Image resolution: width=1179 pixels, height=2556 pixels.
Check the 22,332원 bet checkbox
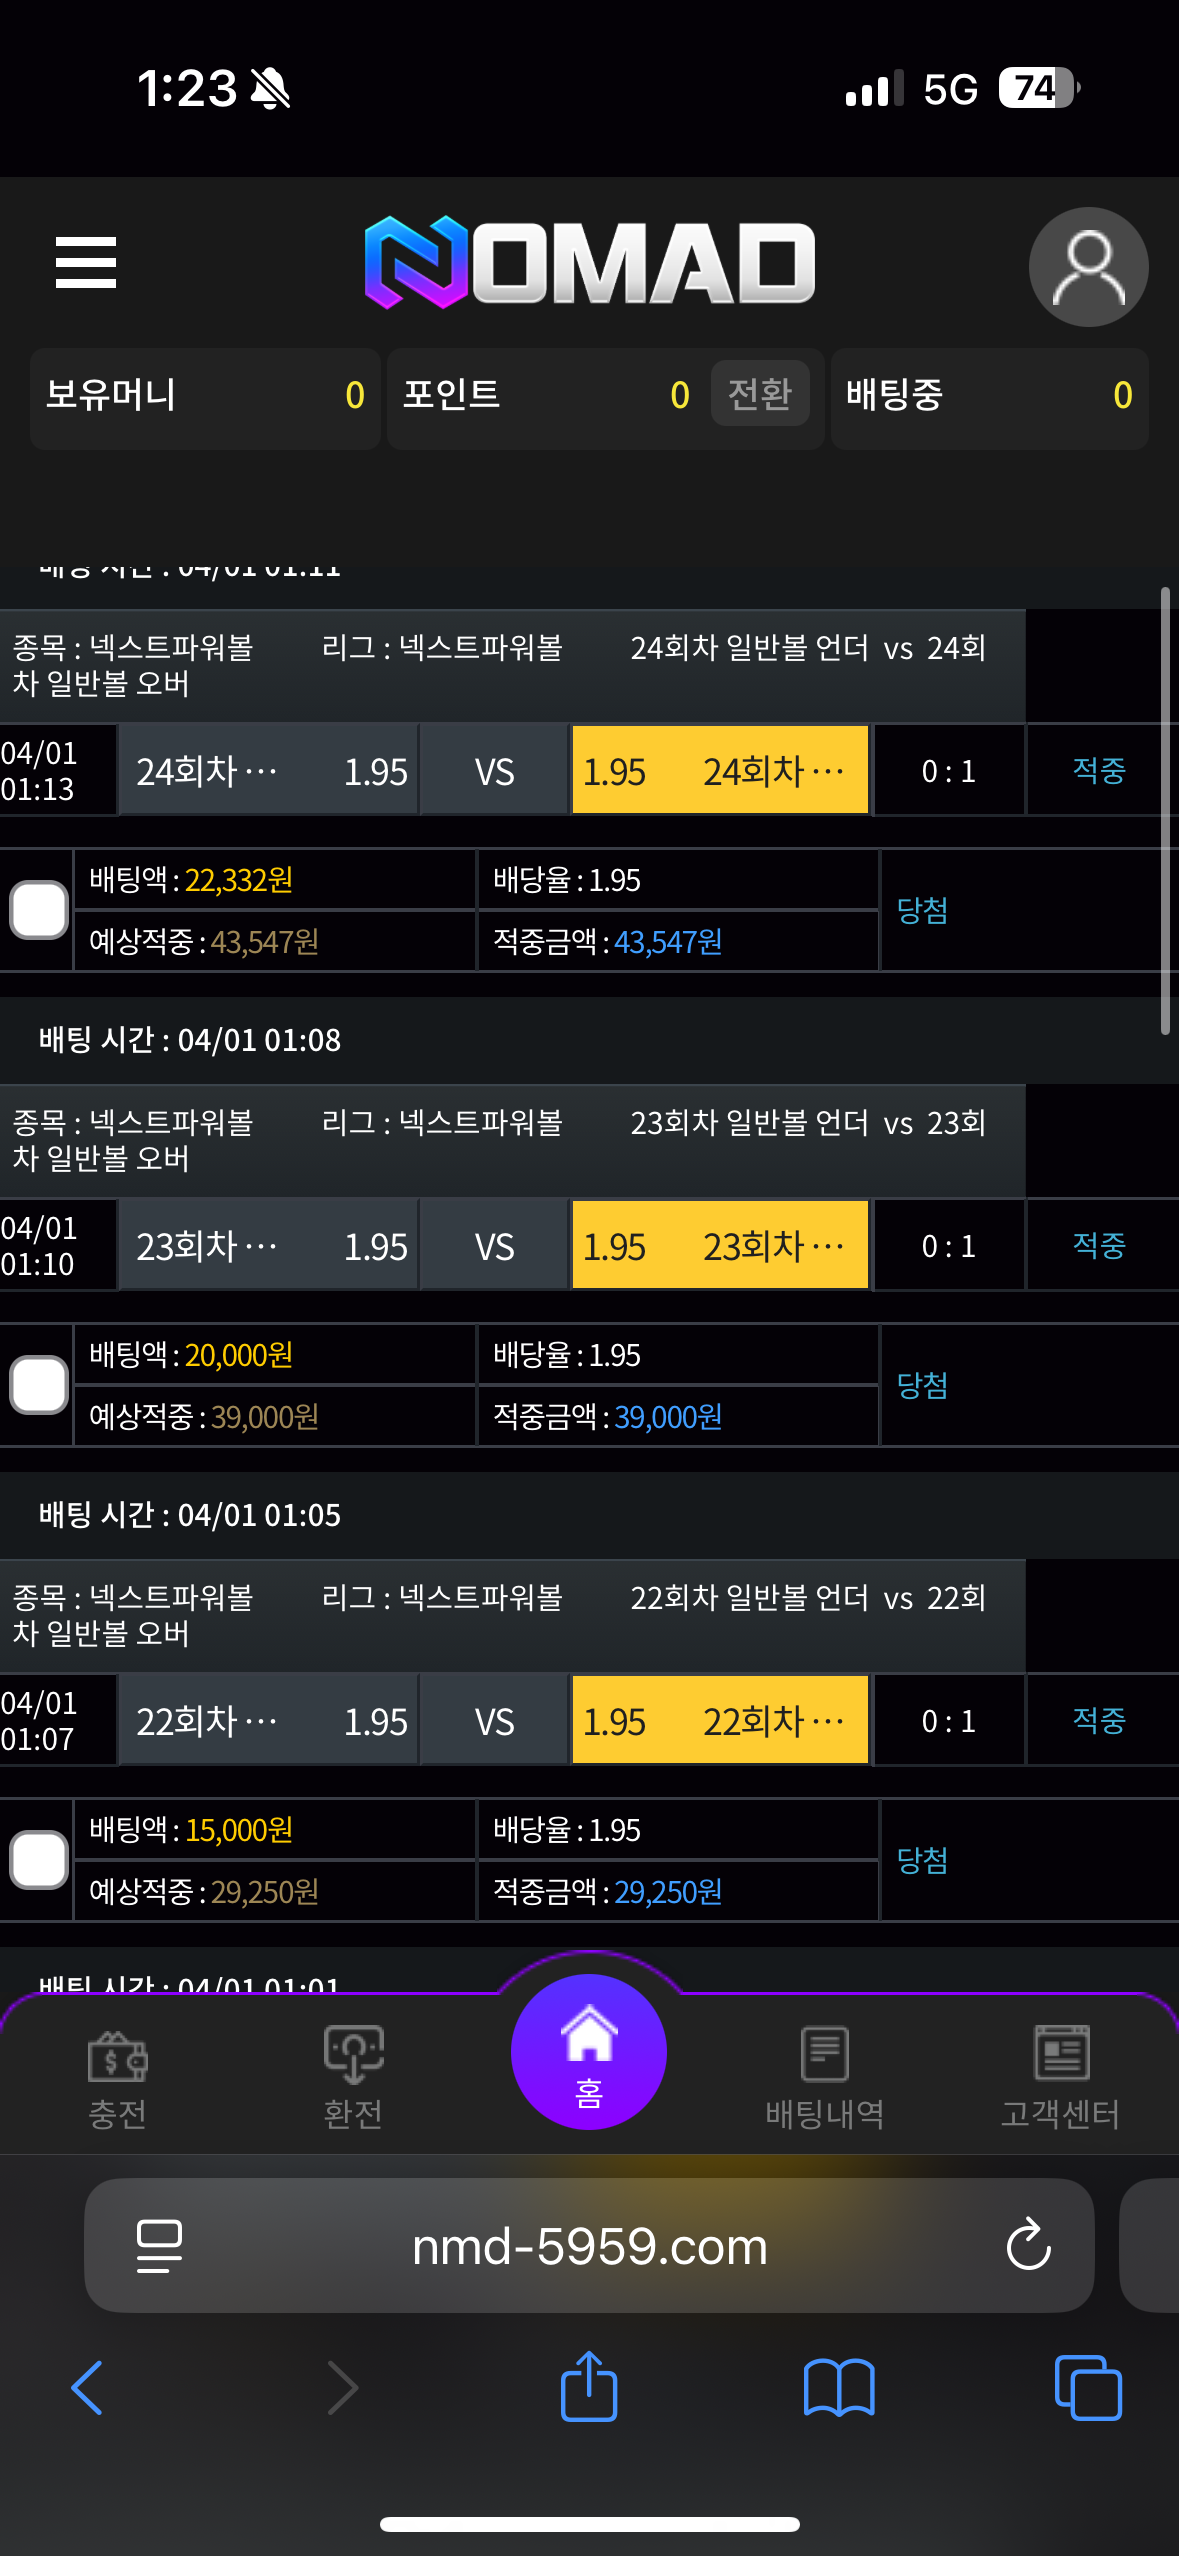(x=39, y=910)
